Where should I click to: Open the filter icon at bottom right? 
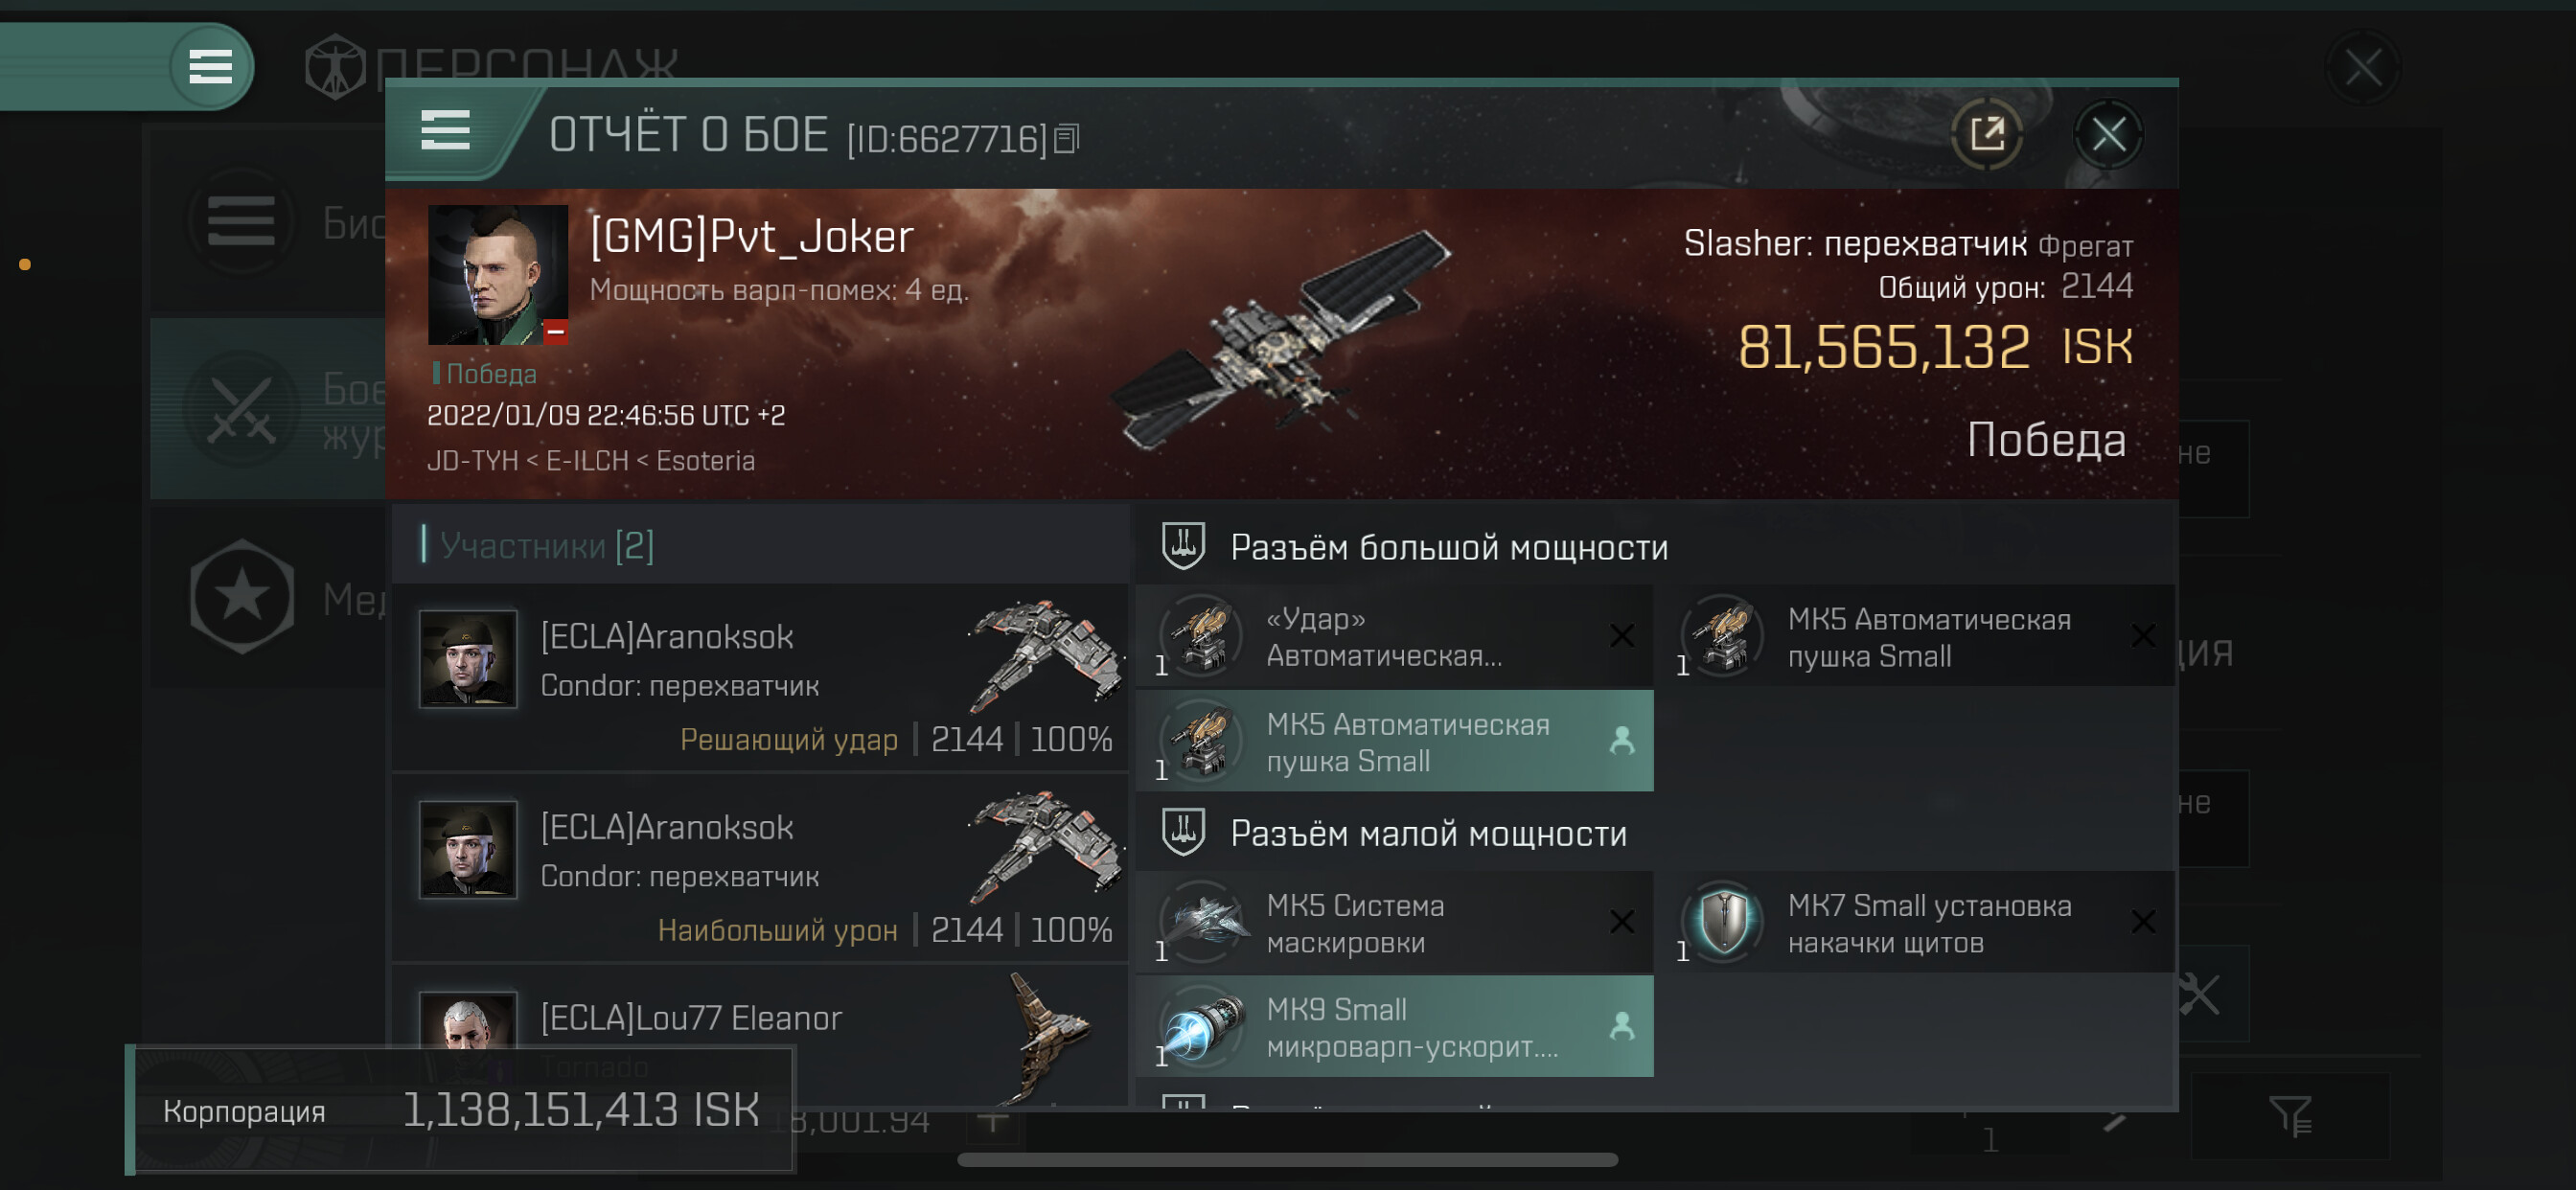[2289, 1115]
